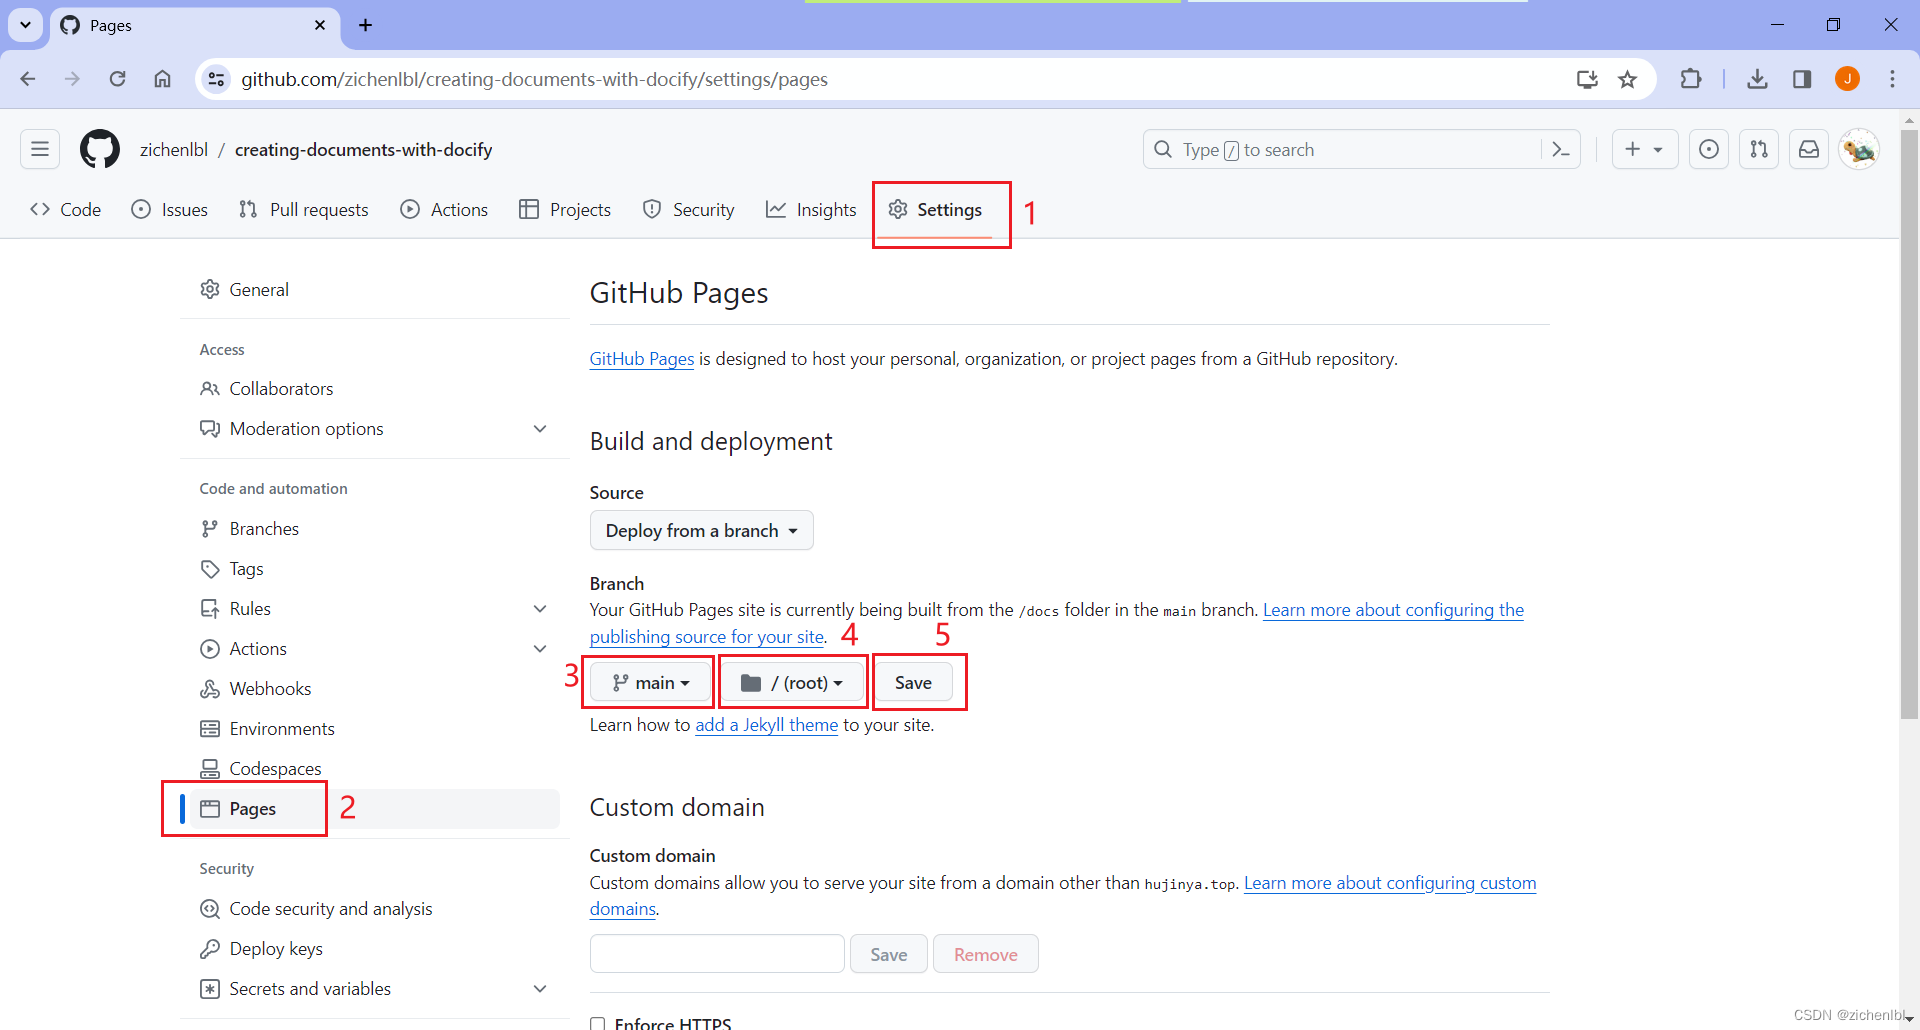Viewport: 1920px width, 1030px height.
Task: Open the tab search dropdown
Action: click(25, 25)
